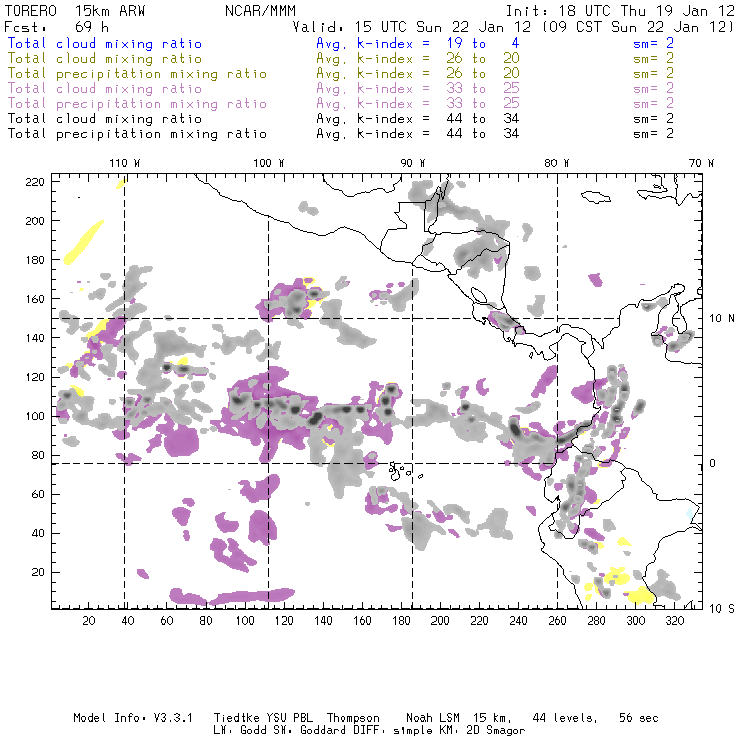Select the pink 'Total cloud mixing ratio' legend line
This screenshot has width=740, height=740.
point(105,89)
